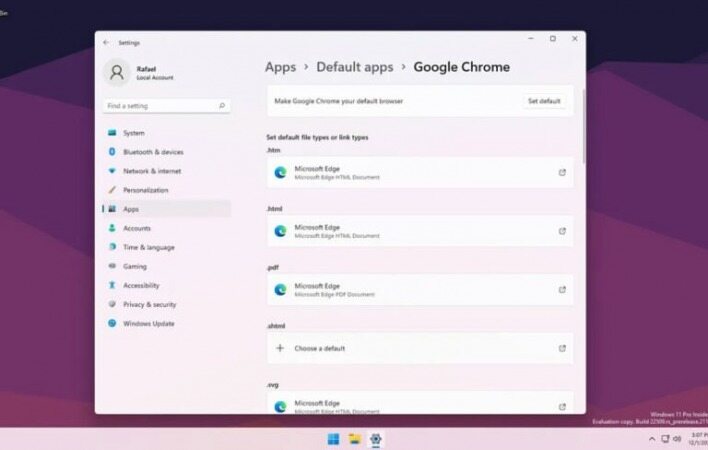Screen dimensions: 708x450
Task: Open the Rafael account profile picture
Action: [117, 72]
